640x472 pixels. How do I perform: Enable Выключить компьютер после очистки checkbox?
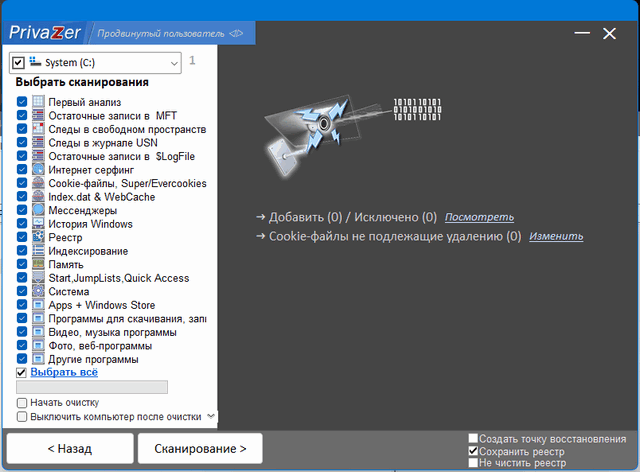point(22,416)
